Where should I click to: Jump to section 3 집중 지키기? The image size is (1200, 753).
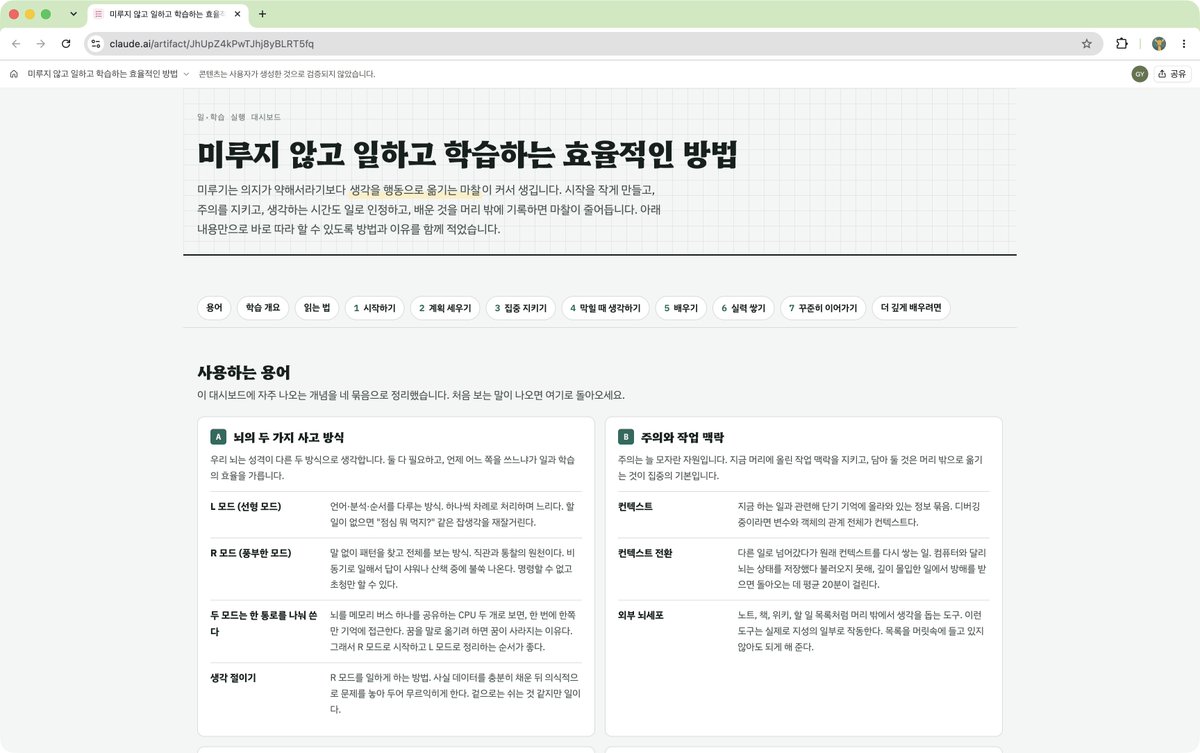click(x=521, y=308)
